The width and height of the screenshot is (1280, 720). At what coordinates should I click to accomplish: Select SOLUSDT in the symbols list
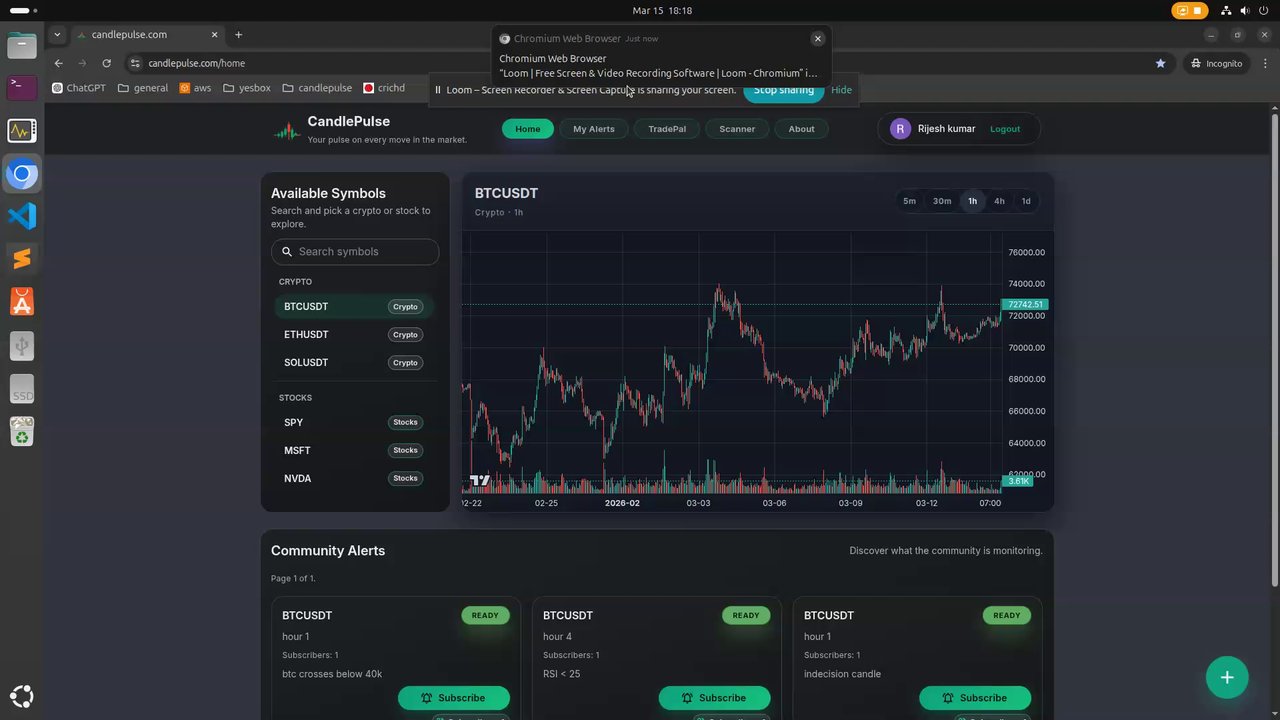355,363
